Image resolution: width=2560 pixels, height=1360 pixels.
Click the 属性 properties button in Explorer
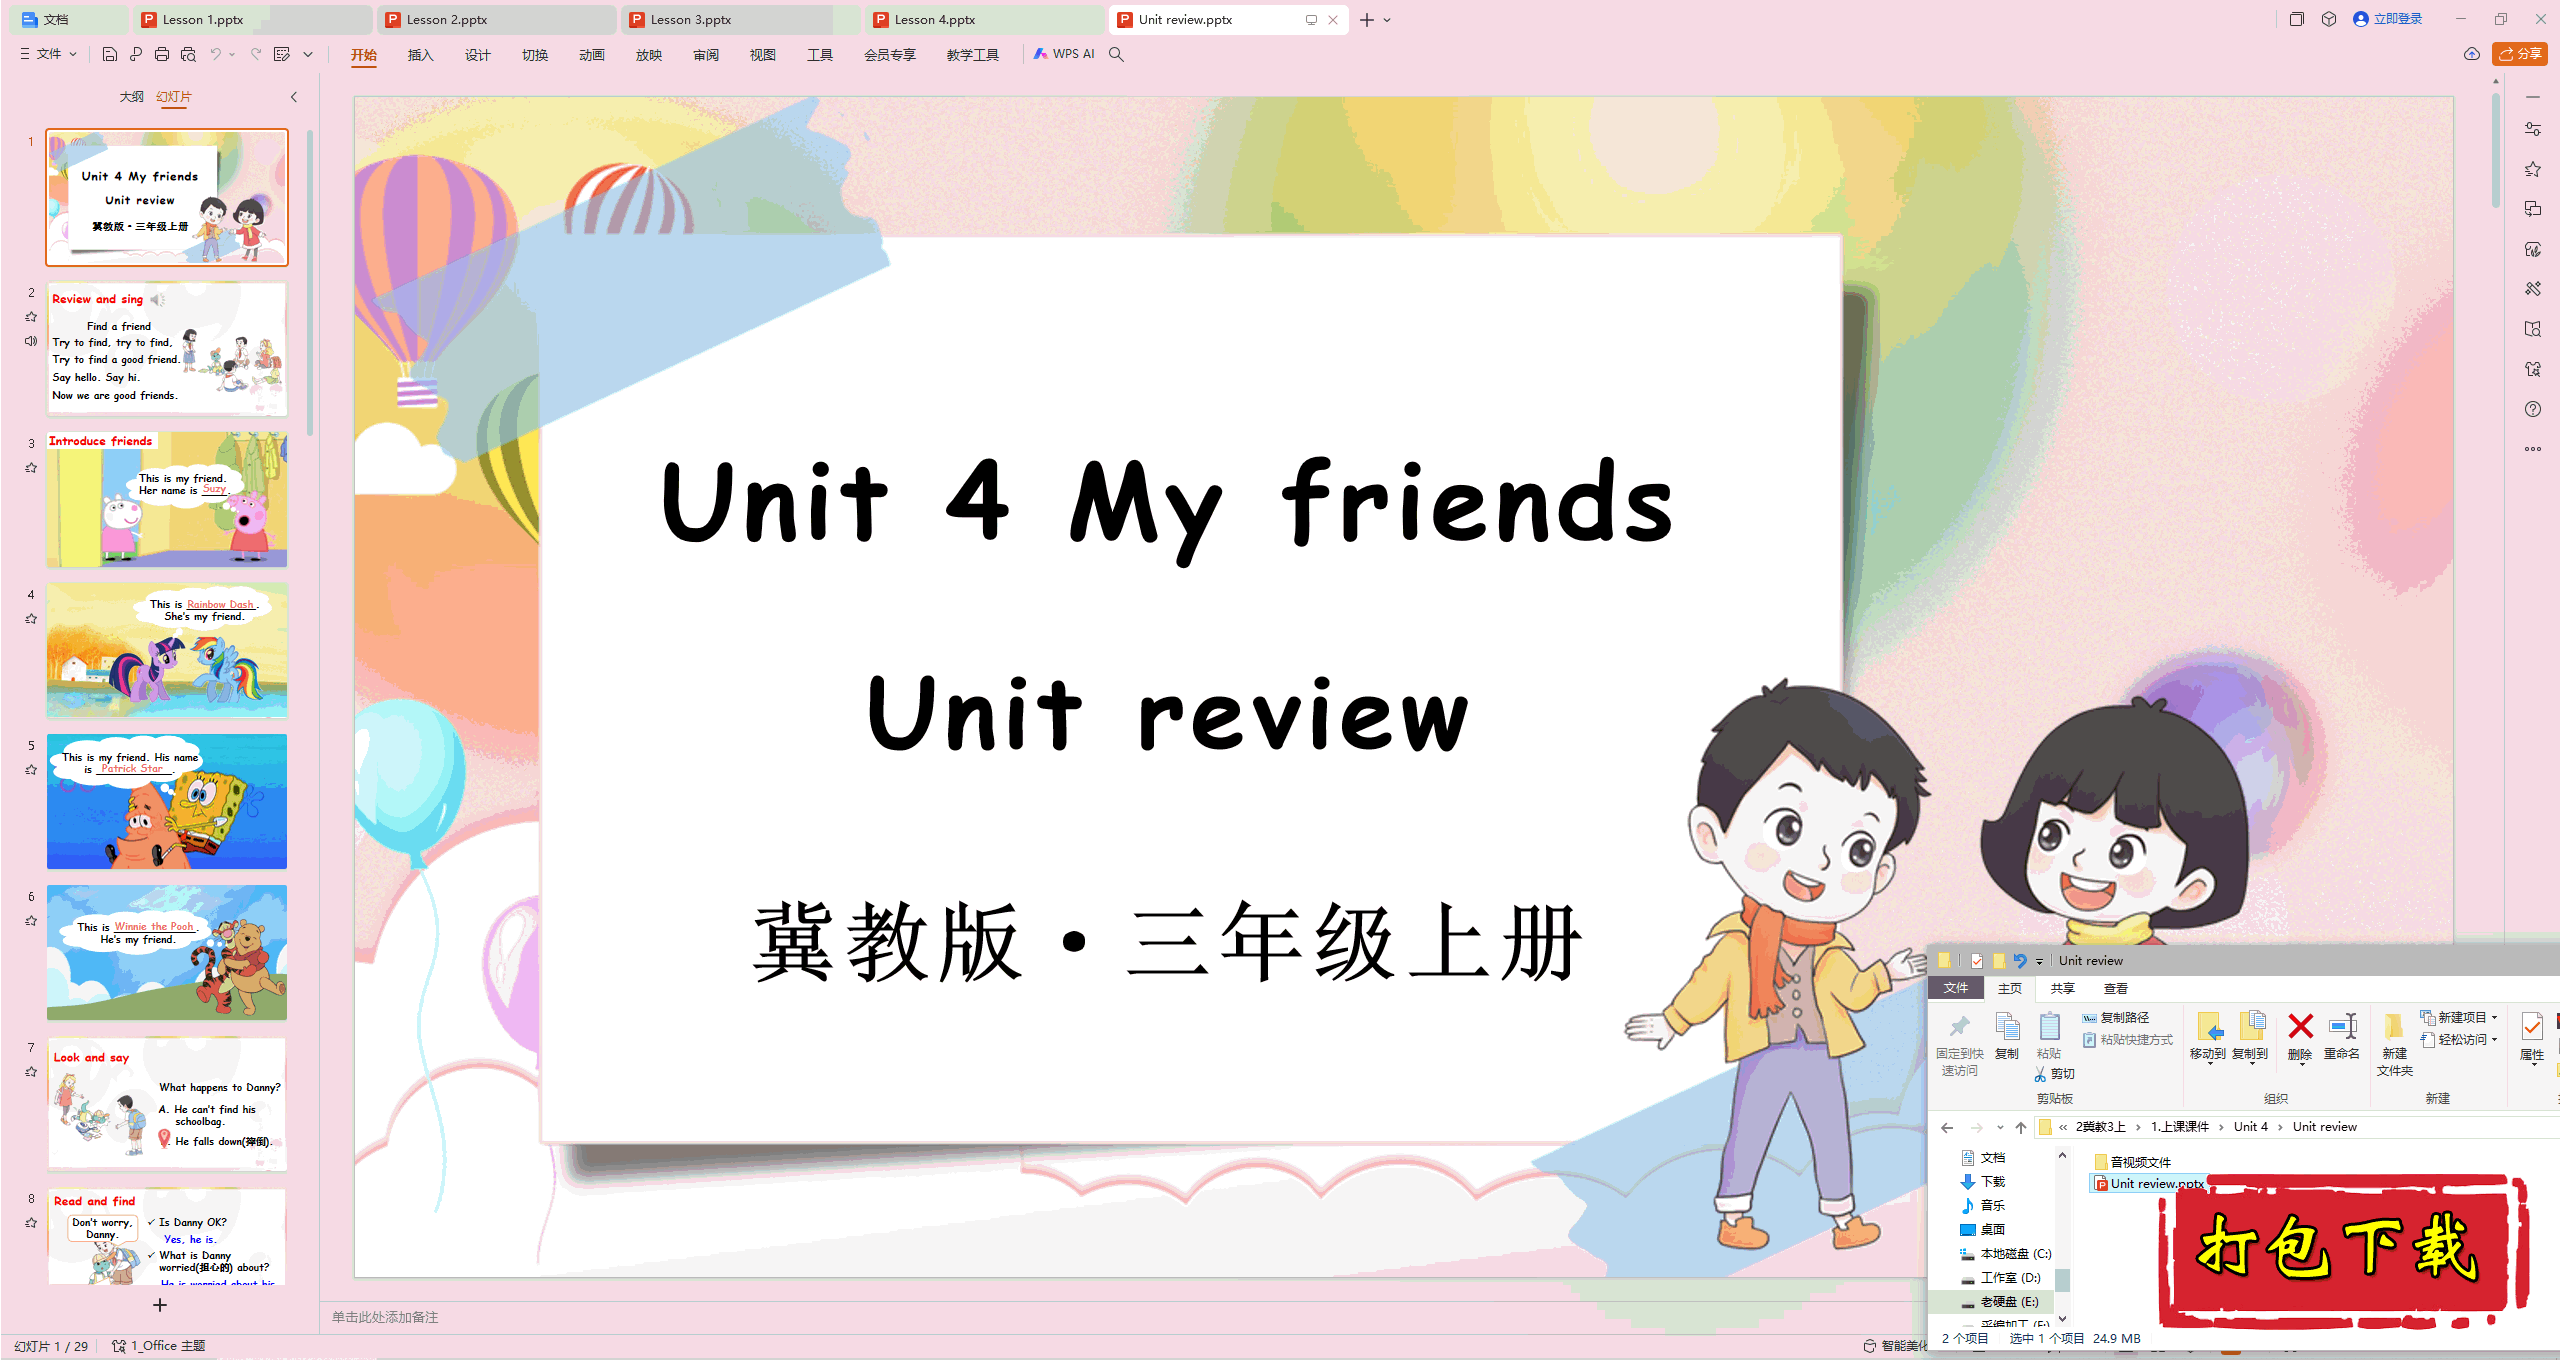[2532, 1036]
